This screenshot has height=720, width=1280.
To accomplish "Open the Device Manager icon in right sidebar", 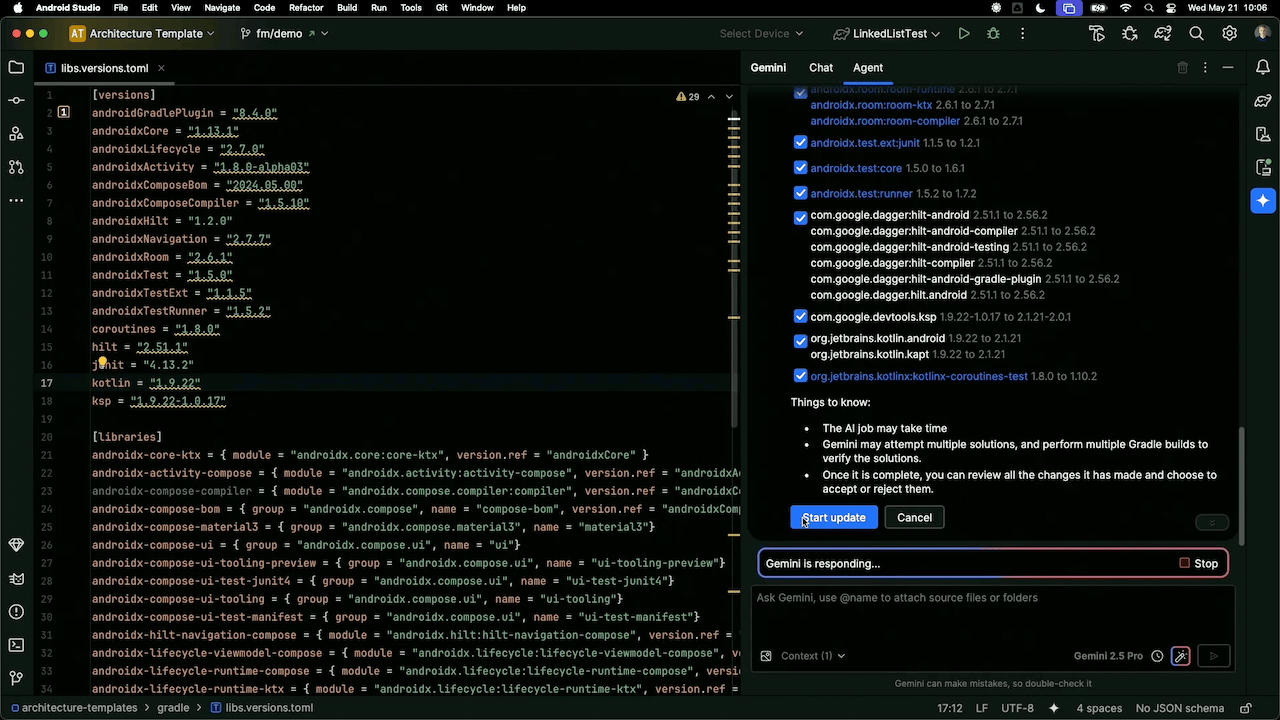I will [1263, 134].
